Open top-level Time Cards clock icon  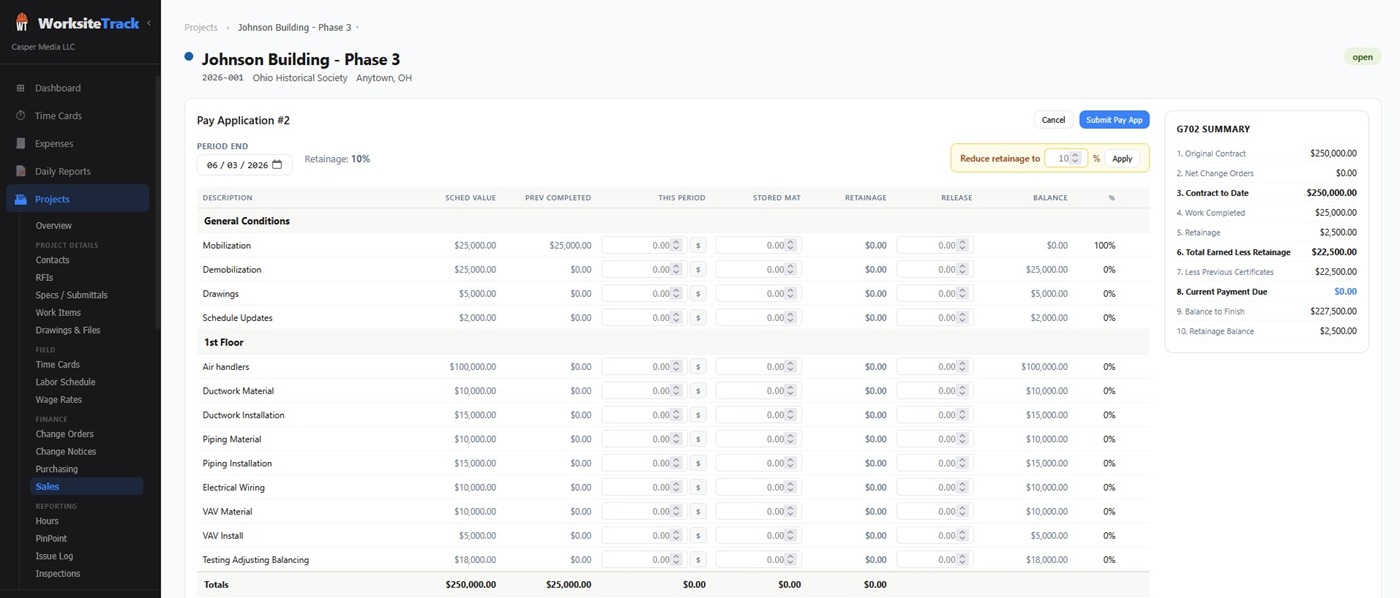coord(21,116)
